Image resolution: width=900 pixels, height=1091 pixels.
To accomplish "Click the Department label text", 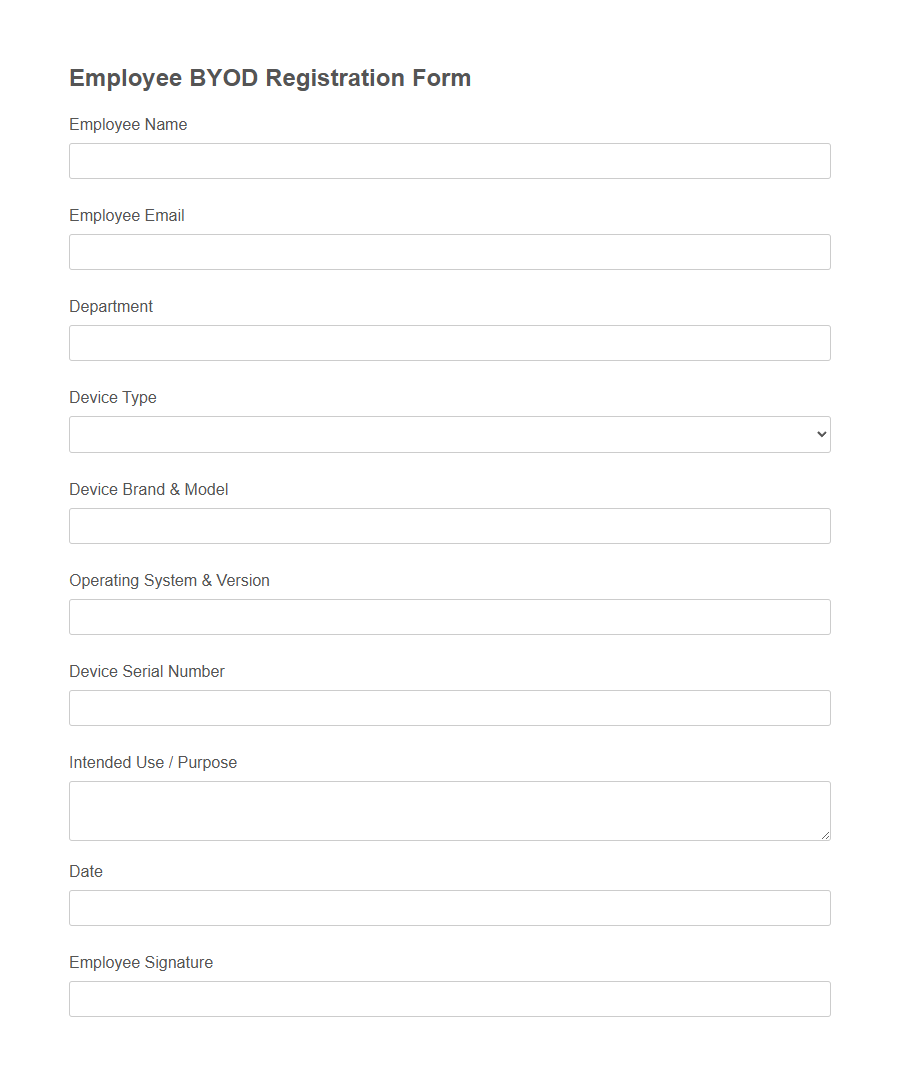I will tap(111, 306).
